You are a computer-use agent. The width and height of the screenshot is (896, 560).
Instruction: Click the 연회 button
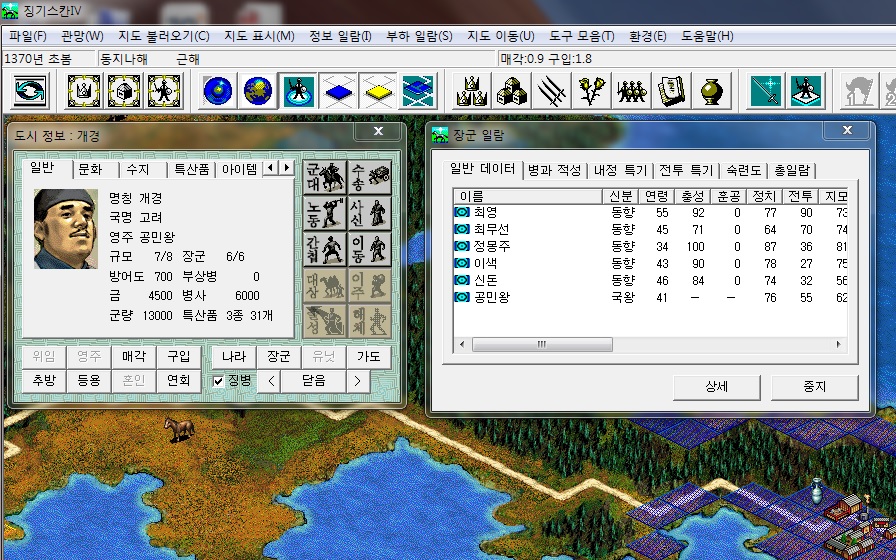(x=179, y=381)
